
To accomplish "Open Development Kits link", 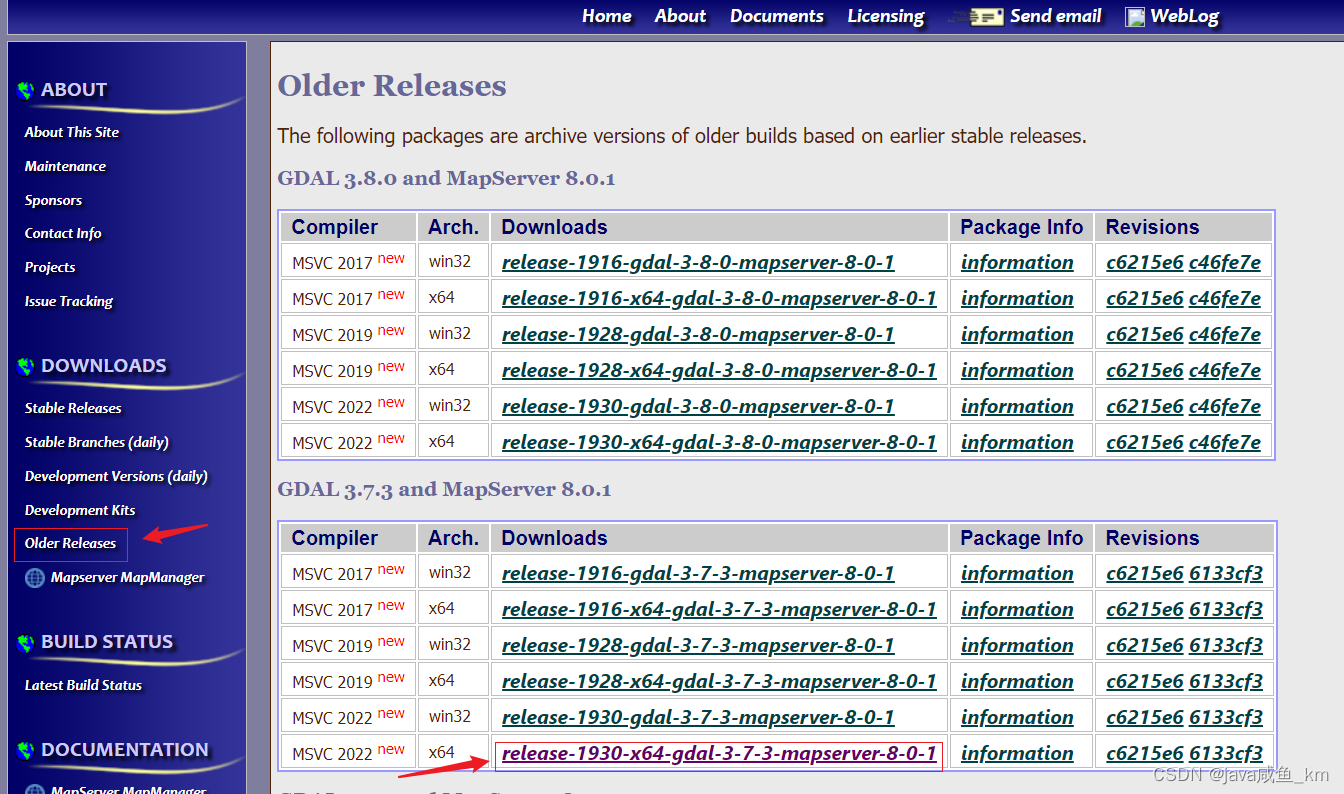I will tap(80, 510).
